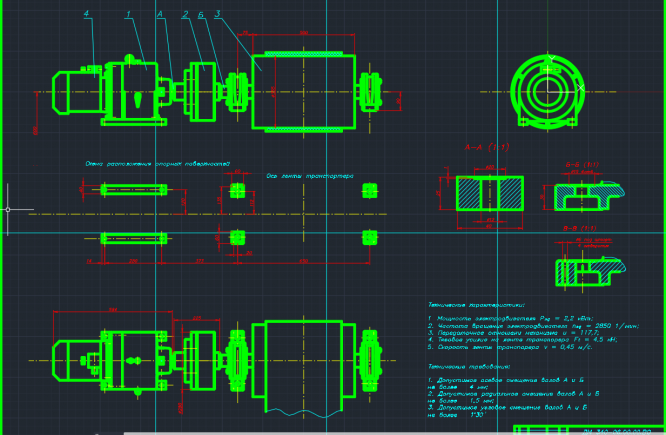Click the 'Ось ленты транспортера' annotation

310,176
